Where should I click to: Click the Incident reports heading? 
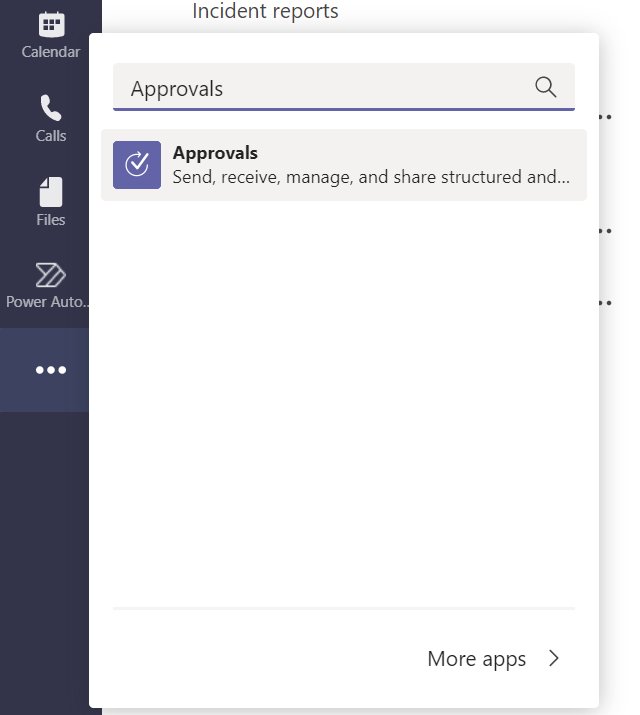coord(265,11)
